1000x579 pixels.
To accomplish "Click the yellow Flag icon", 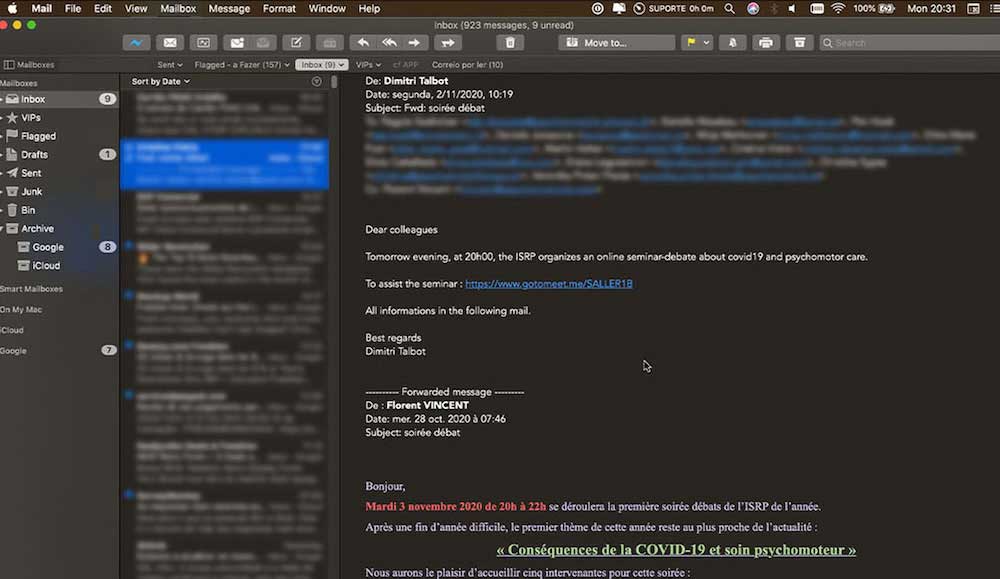I will pyautogui.click(x=691, y=43).
